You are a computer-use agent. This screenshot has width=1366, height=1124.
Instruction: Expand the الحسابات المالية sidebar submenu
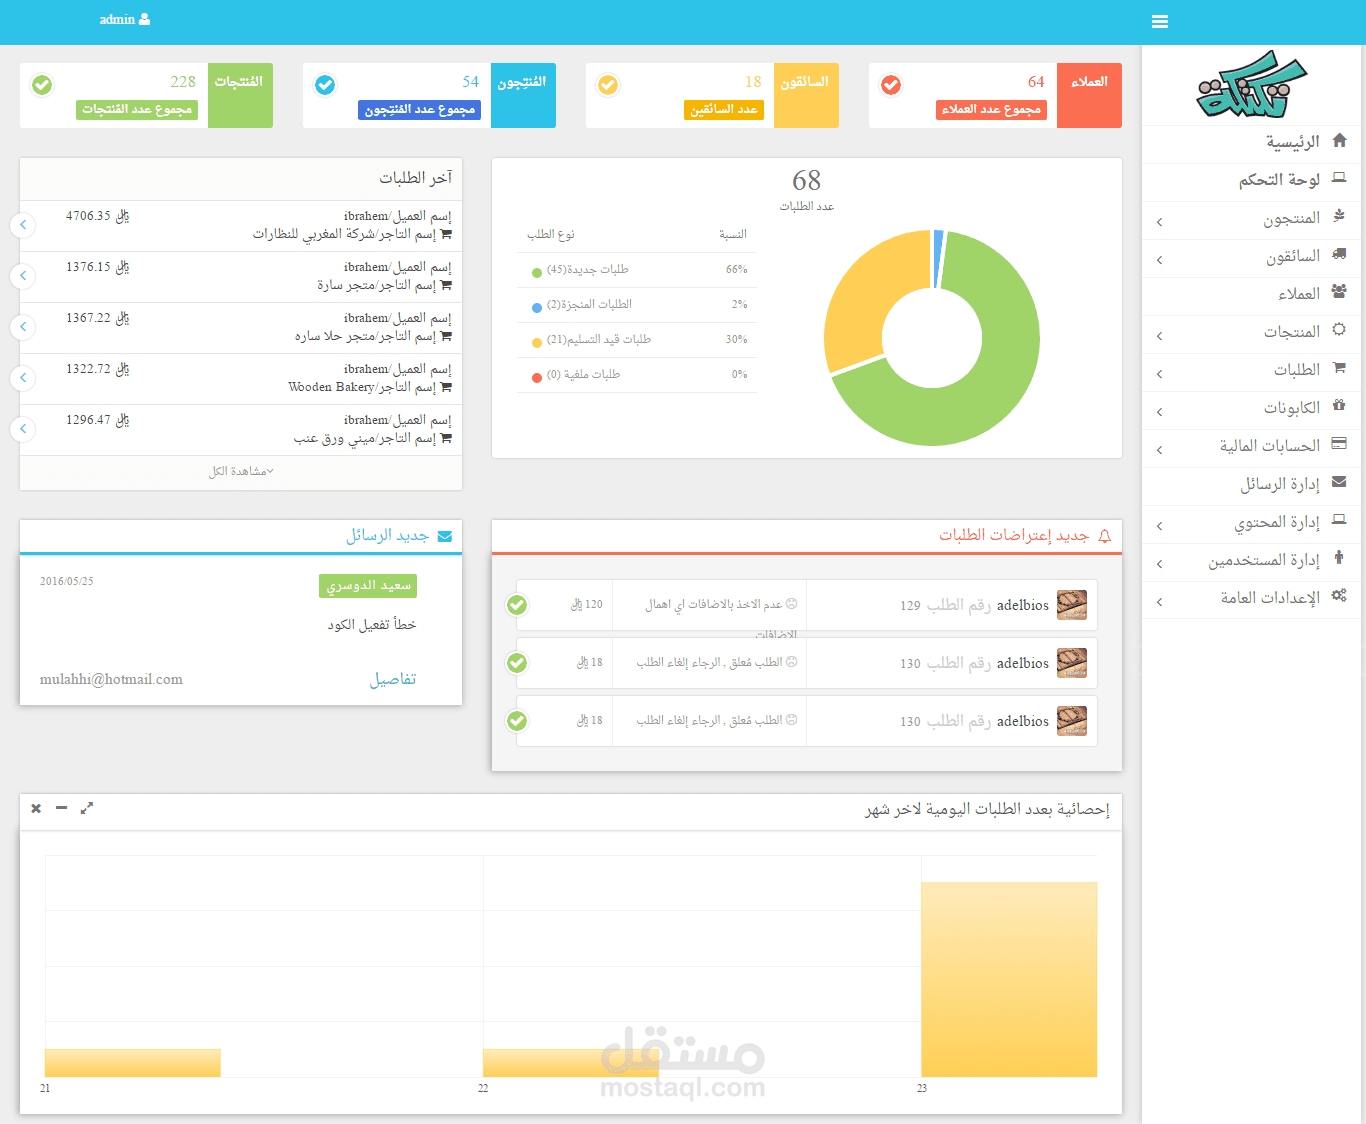1159,450
